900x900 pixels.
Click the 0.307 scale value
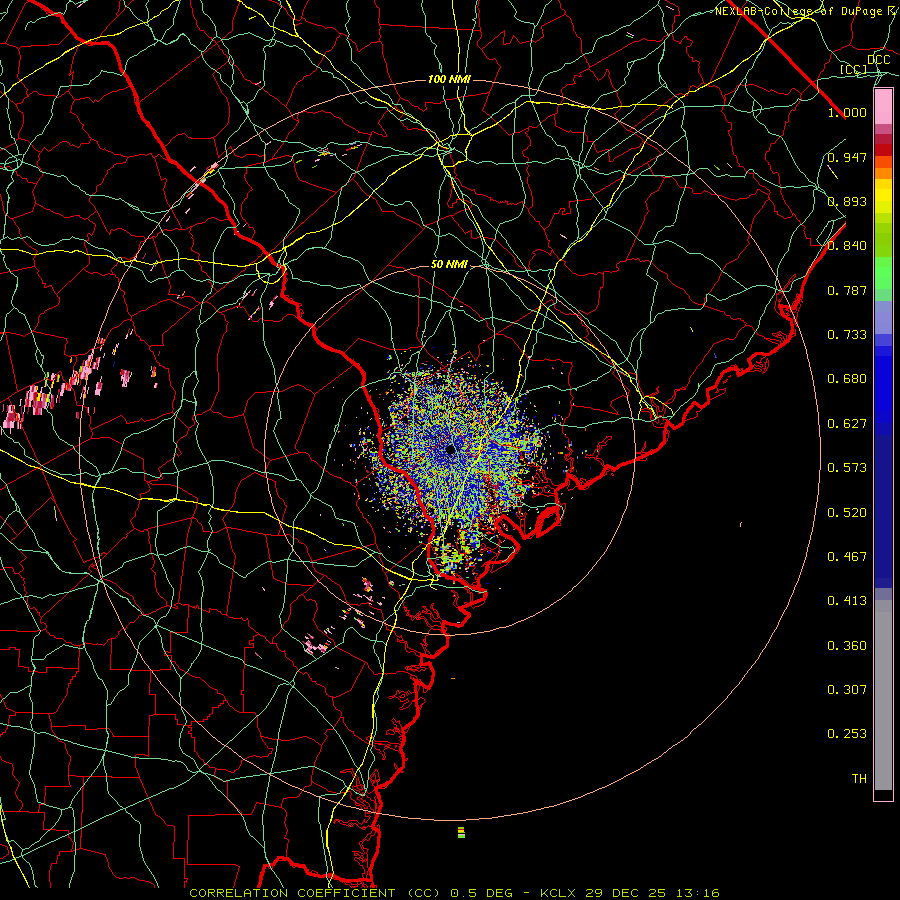coord(847,690)
